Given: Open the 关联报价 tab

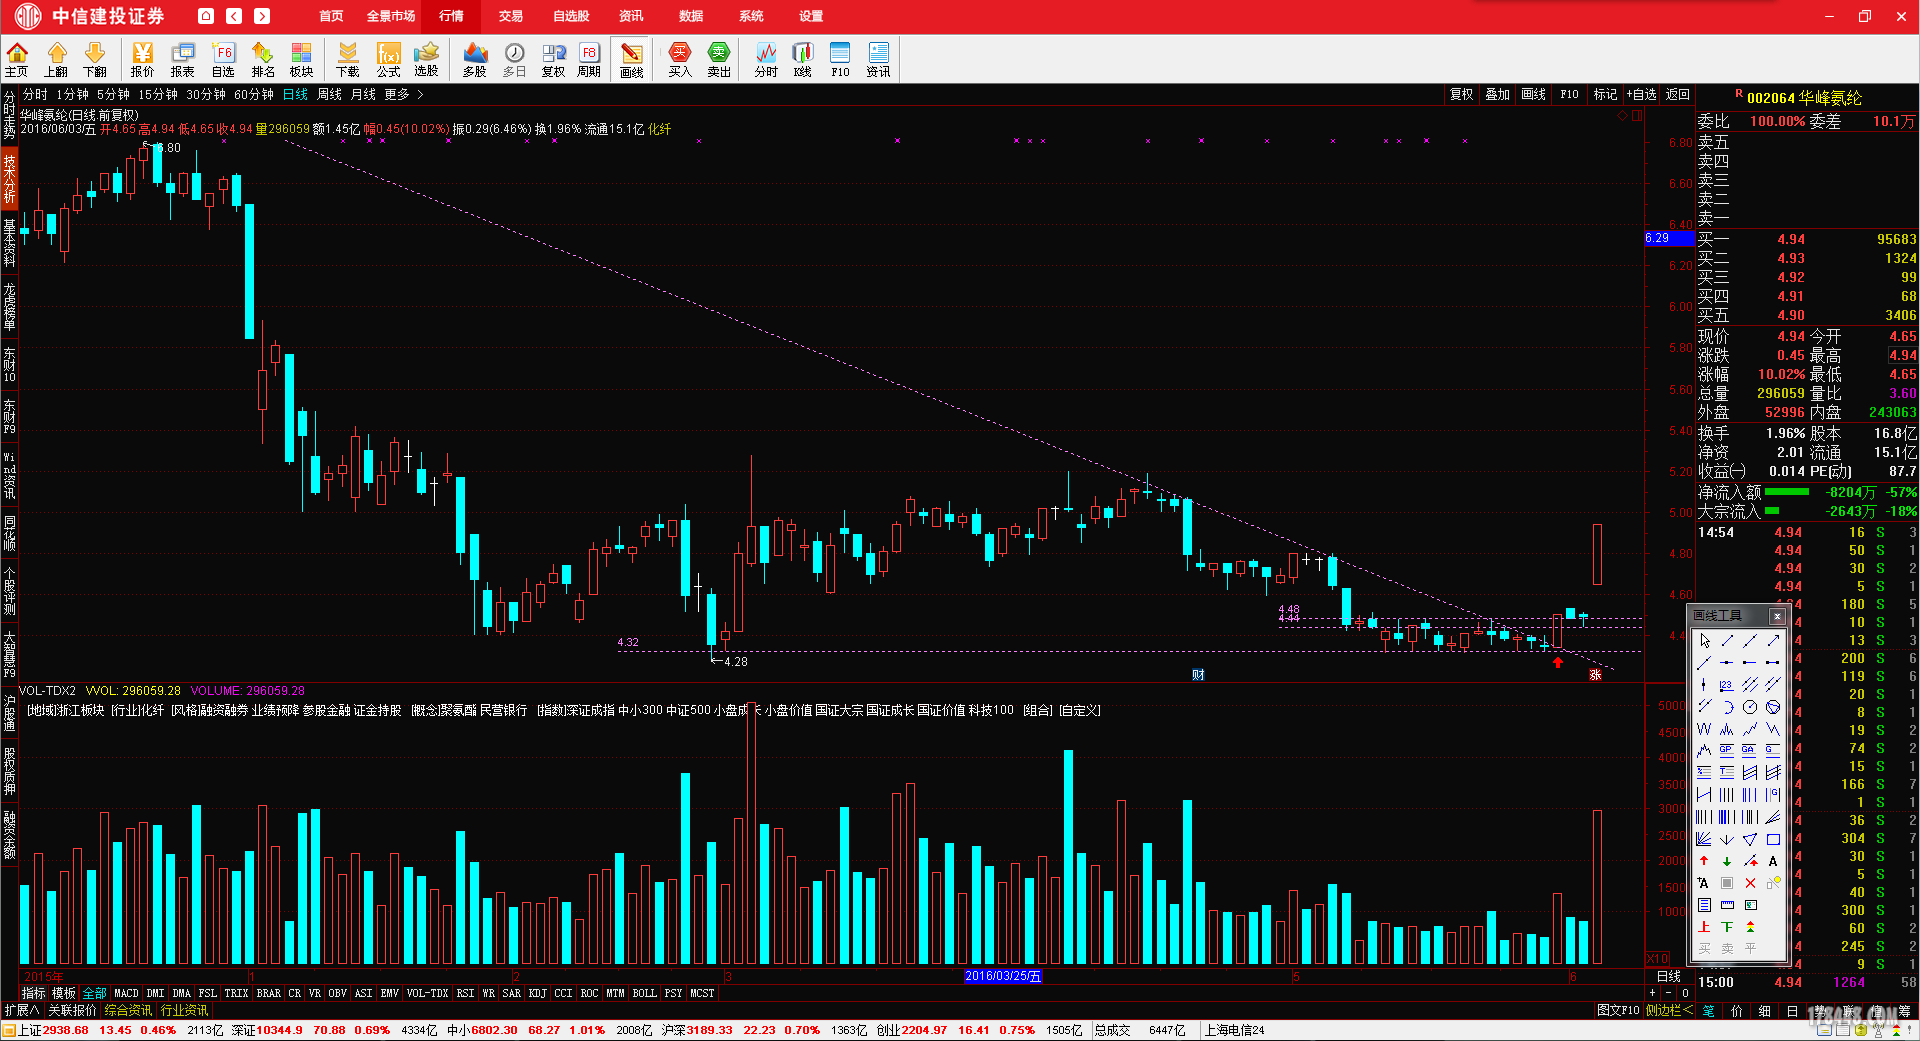Looking at the screenshot, I should coord(72,1011).
